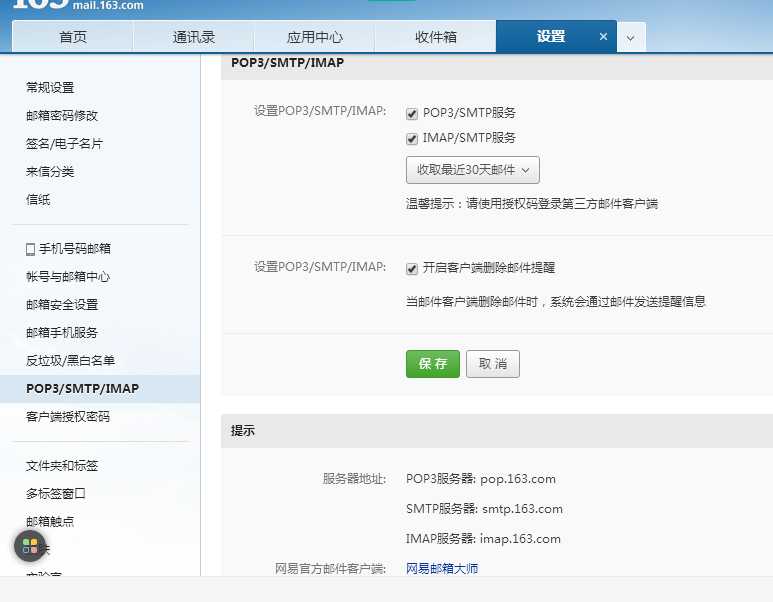Open 信纸 settings in sidebar
773x602 pixels.
coord(38,200)
